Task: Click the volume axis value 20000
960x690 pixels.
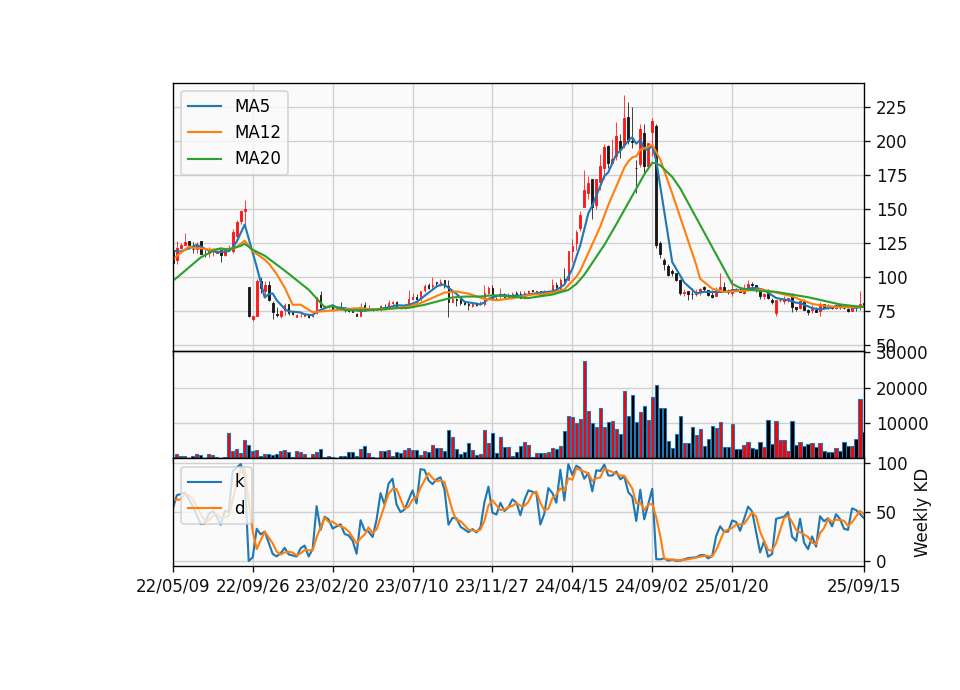Action: click(902, 389)
